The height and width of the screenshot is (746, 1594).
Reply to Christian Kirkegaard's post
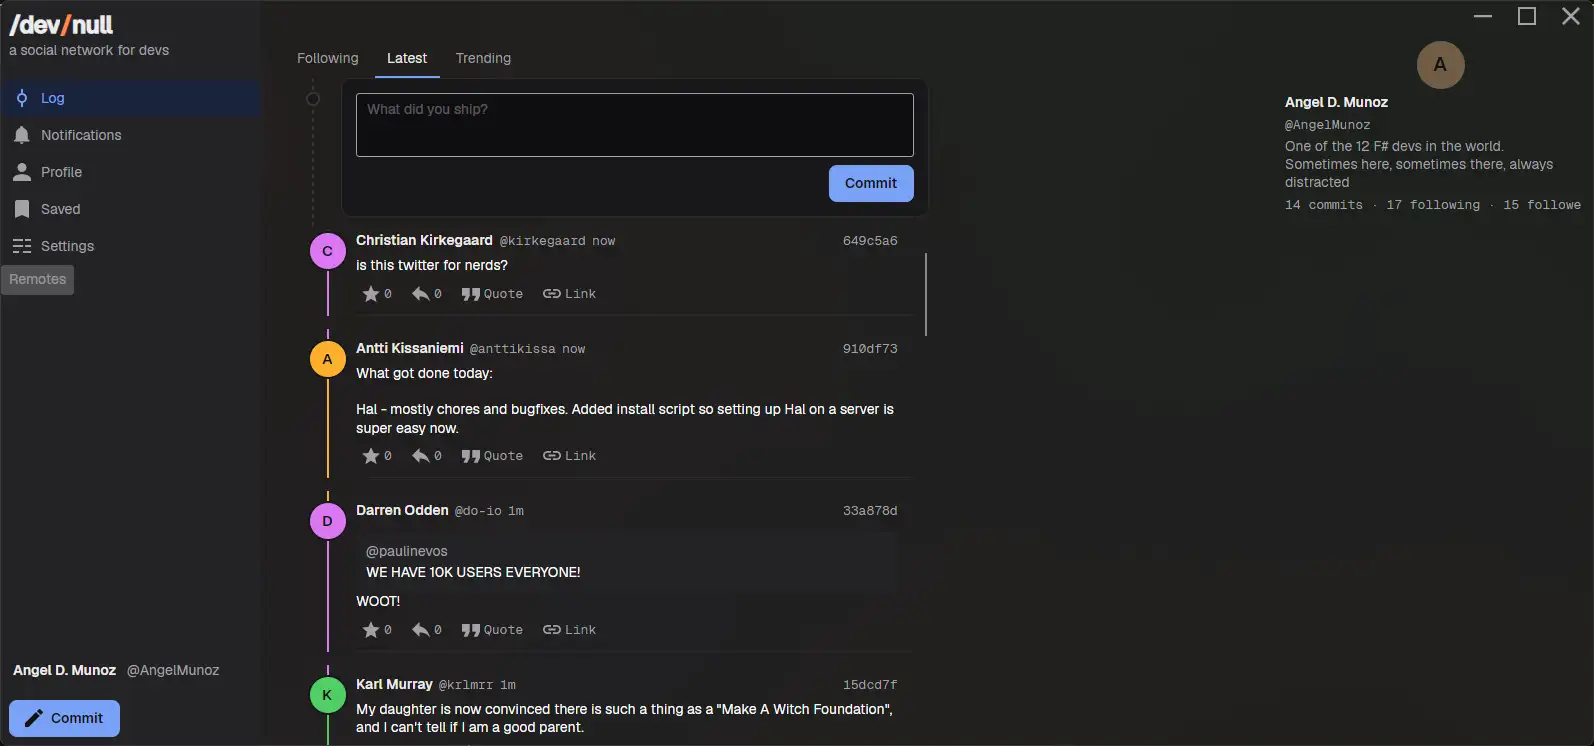427,294
